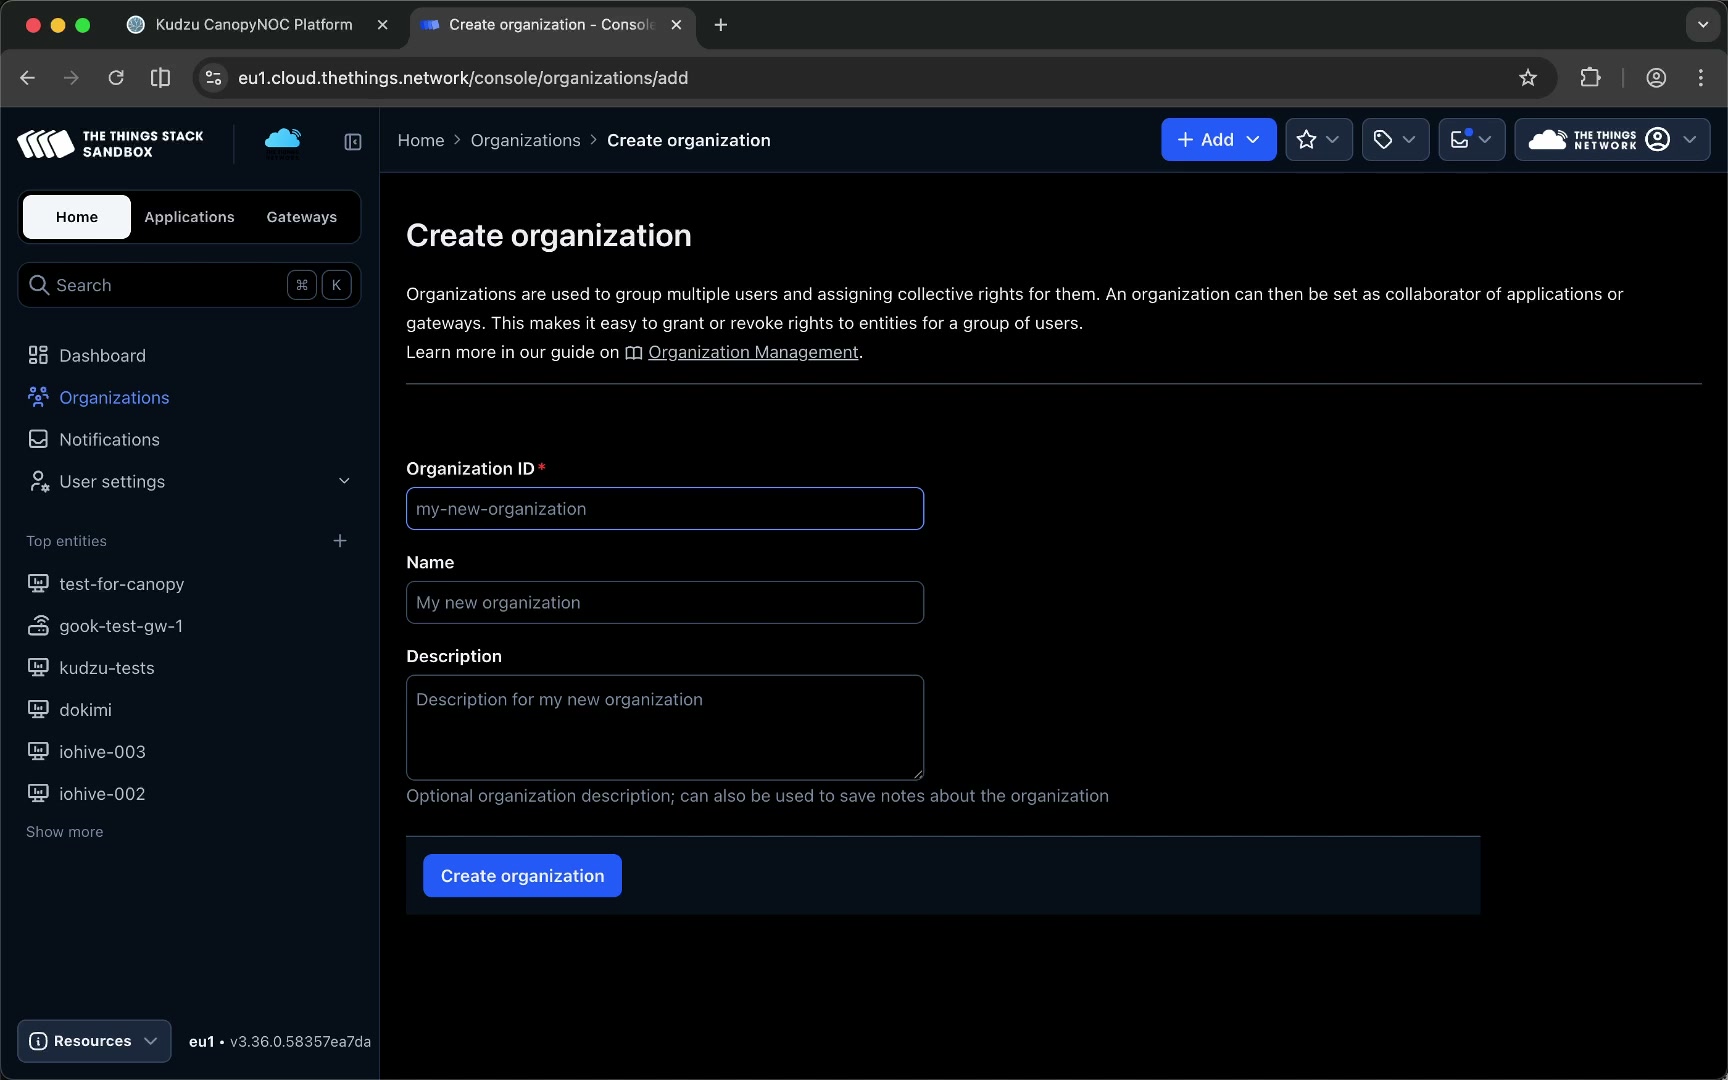
Task: Collapse sidebar with the panel toggle icon
Action: click(x=353, y=142)
